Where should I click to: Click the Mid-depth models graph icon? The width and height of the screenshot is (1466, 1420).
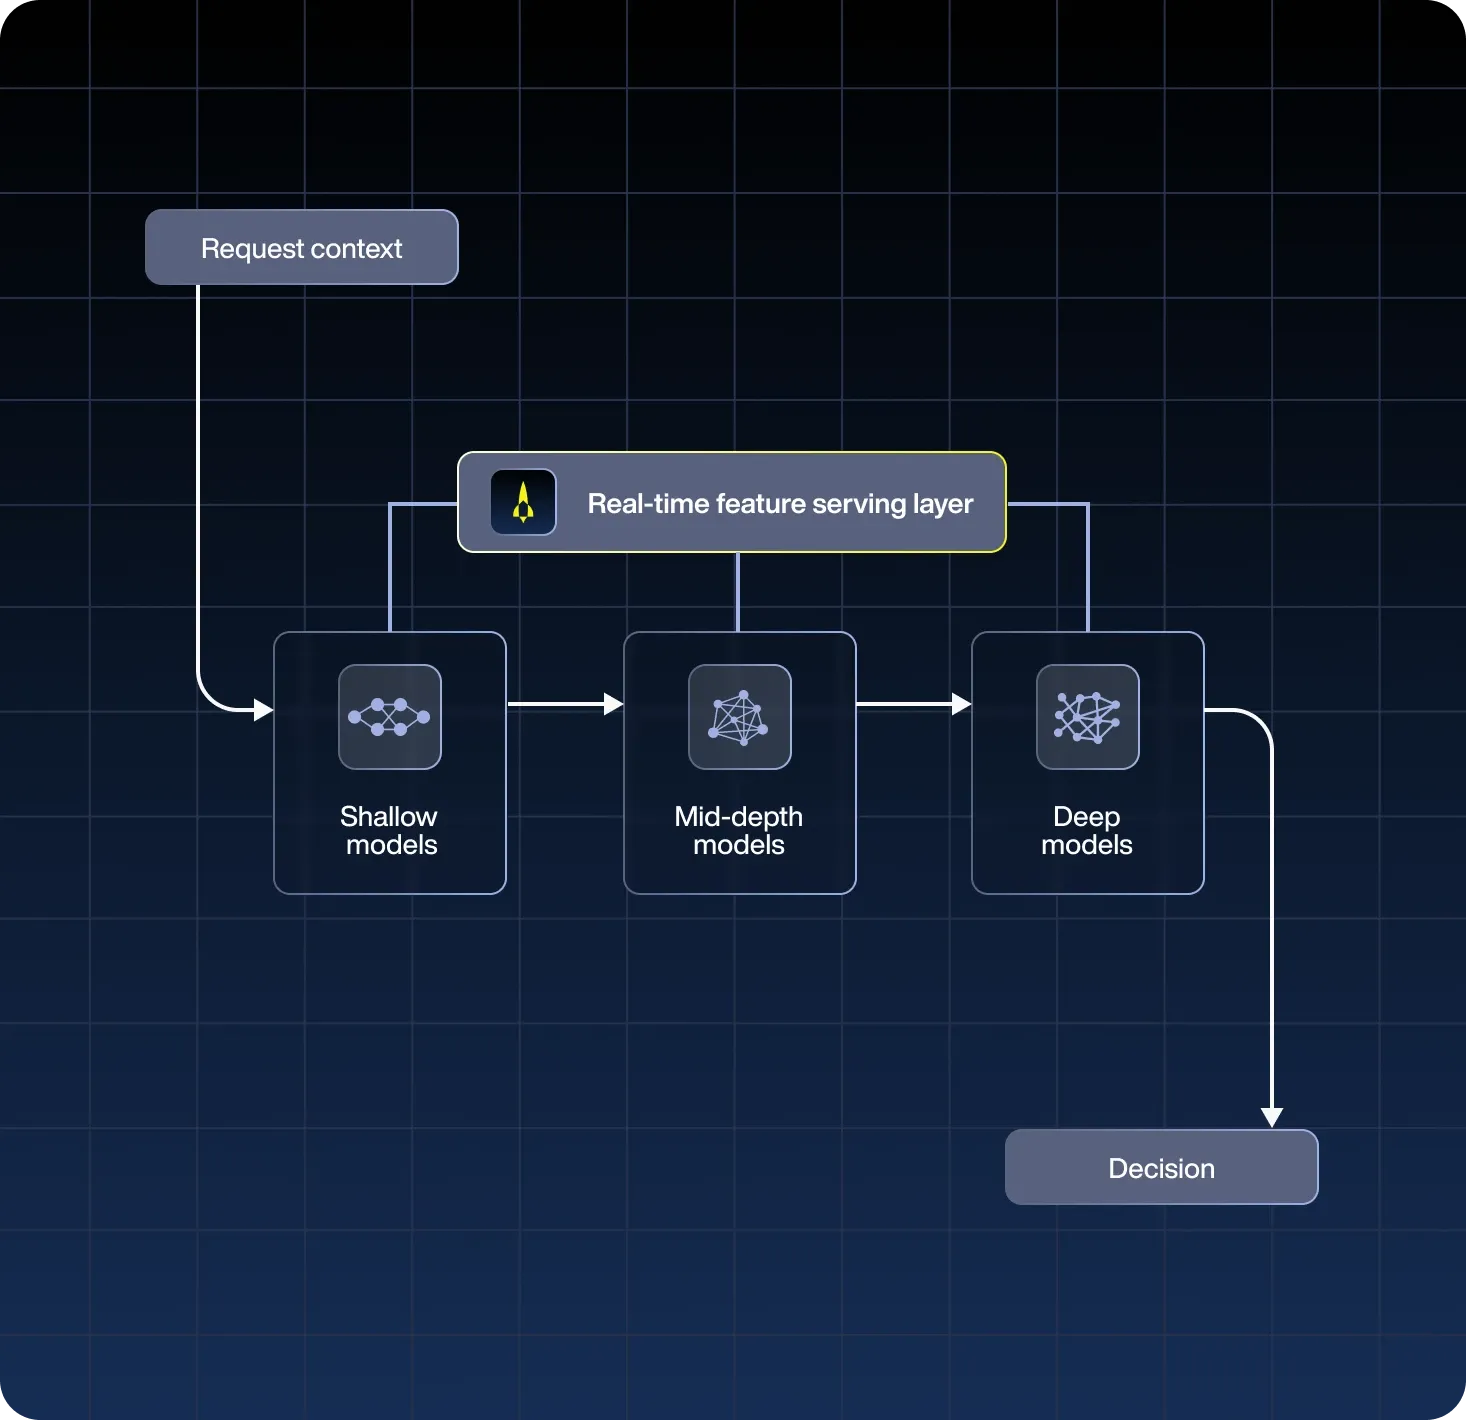(x=739, y=717)
